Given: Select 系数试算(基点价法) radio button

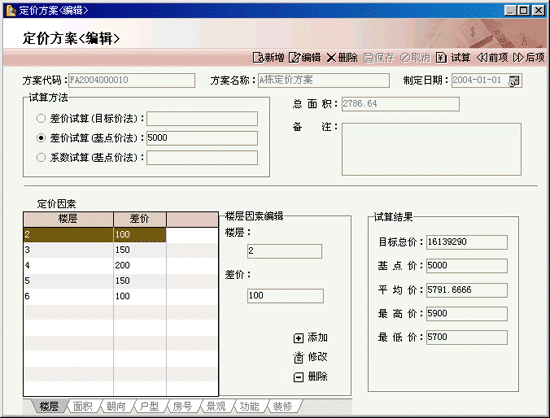Looking at the screenshot, I should pyautogui.click(x=41, y=157).
